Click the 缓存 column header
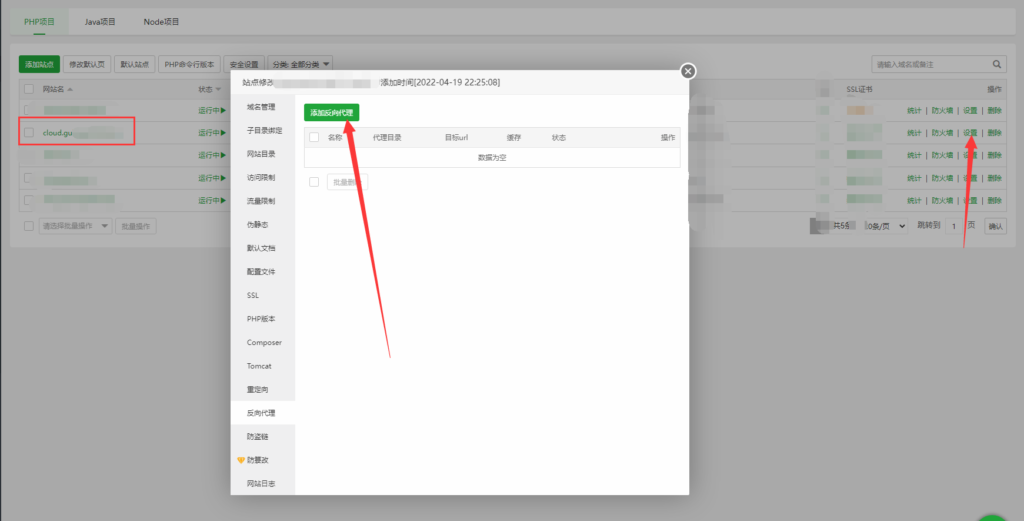This screenshot has width=1024, height=521. tap(514, 138)
